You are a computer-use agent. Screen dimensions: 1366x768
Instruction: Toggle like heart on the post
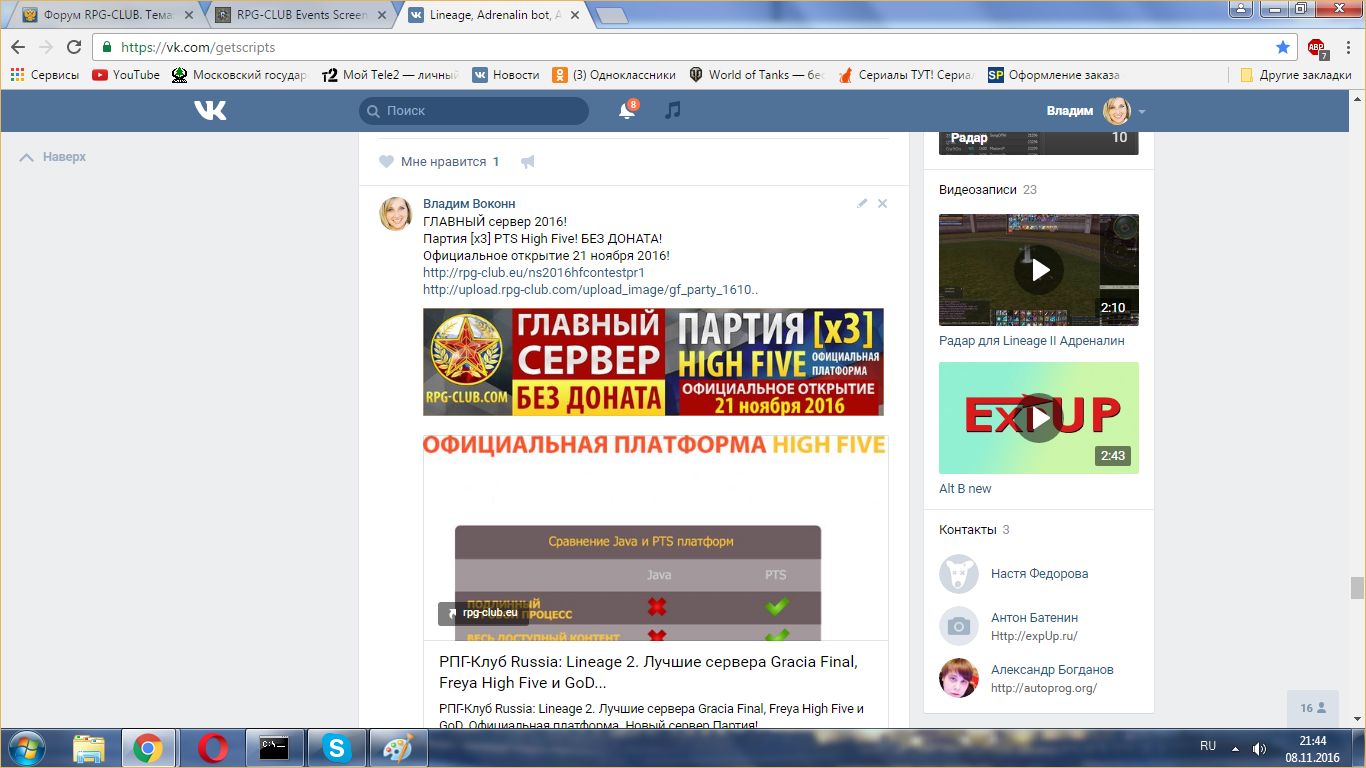click(386, 162)
